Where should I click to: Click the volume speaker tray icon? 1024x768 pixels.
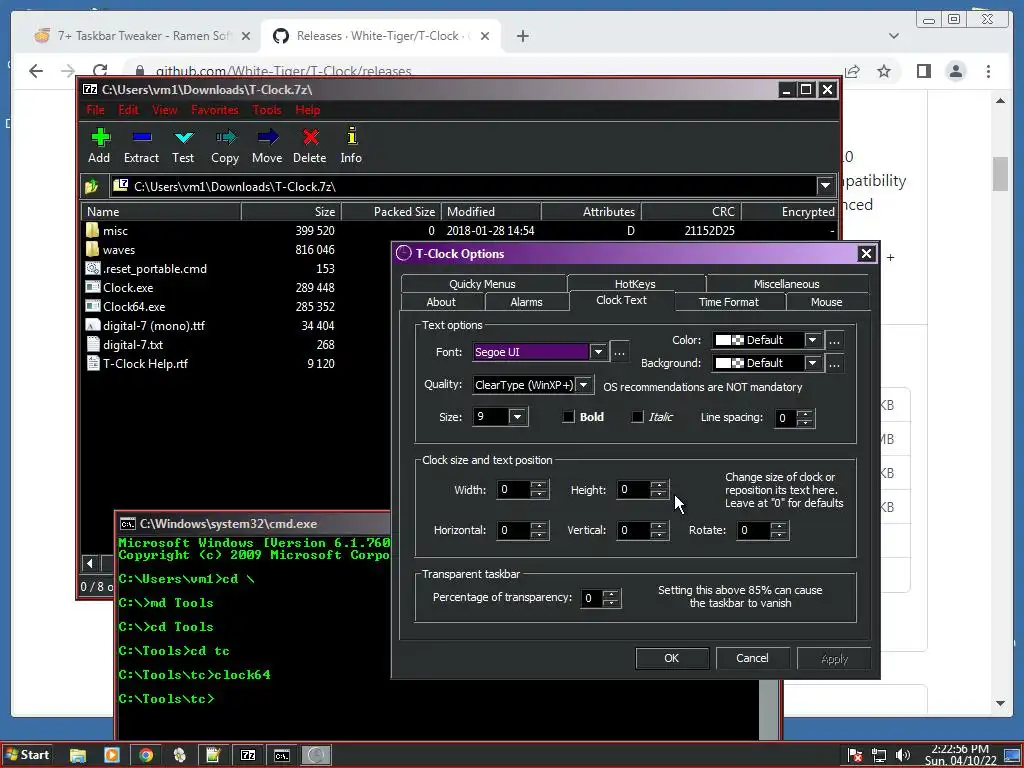[903, 756]
